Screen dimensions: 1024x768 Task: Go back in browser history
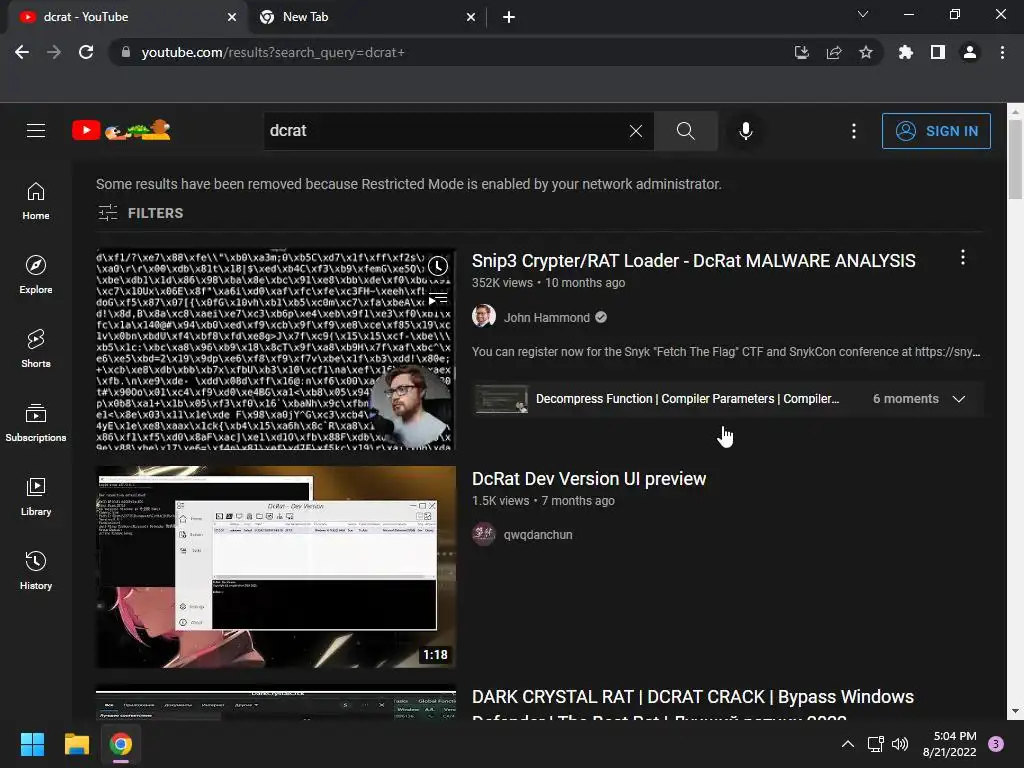(x=22, y=52)
